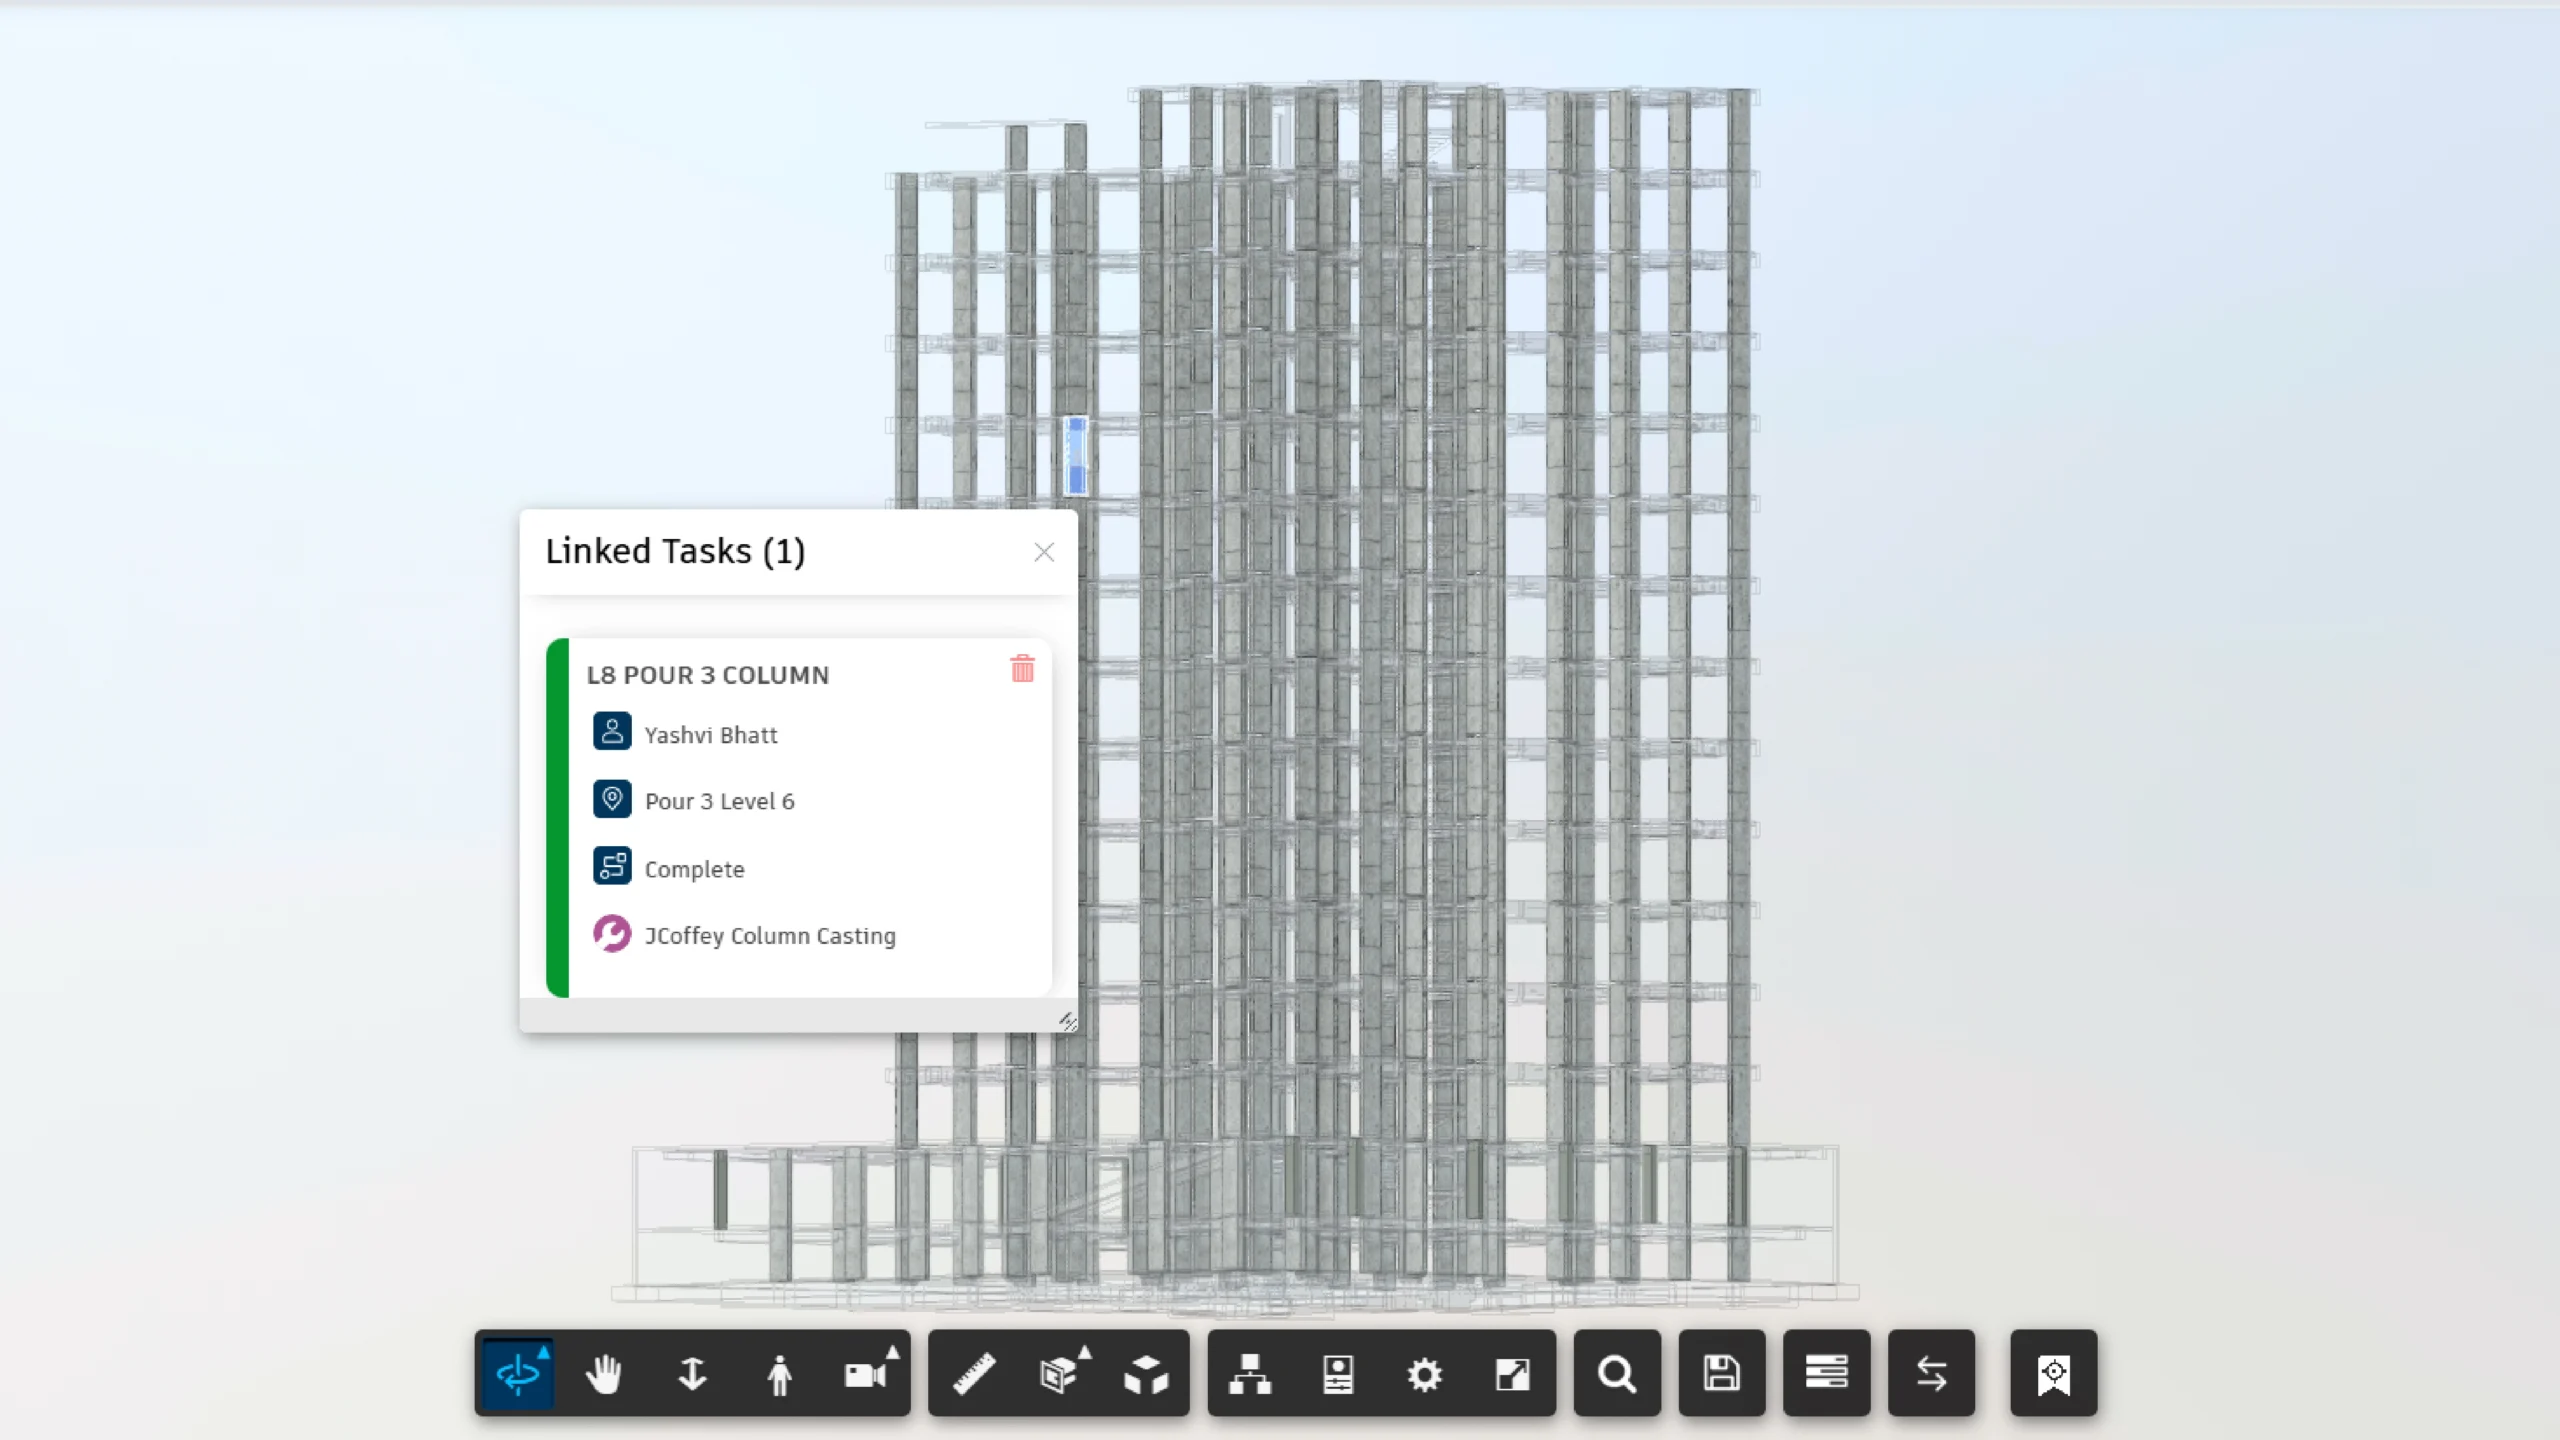Open the Section analysis tool
This screenshot has height=1440, width=2560.
coord(1060,1374)
